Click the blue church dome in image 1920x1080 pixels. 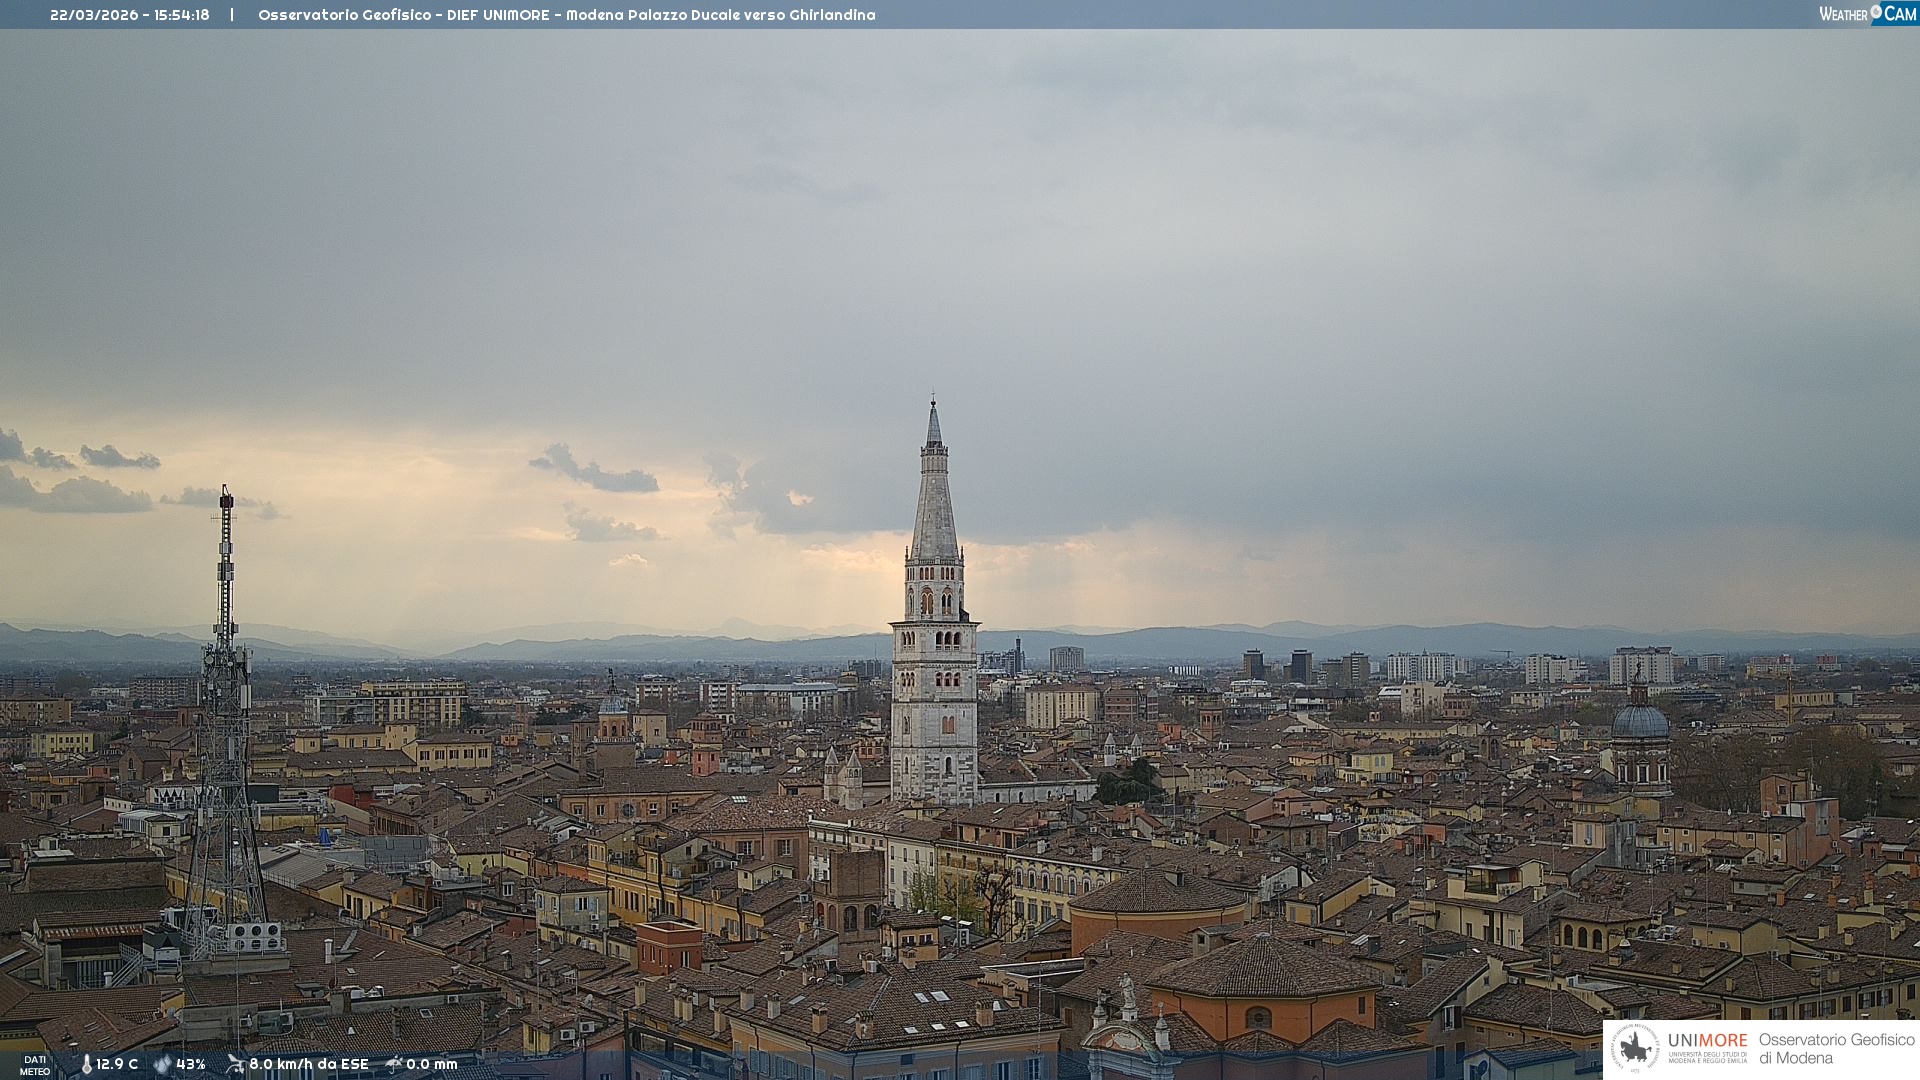click(1640, 721)
